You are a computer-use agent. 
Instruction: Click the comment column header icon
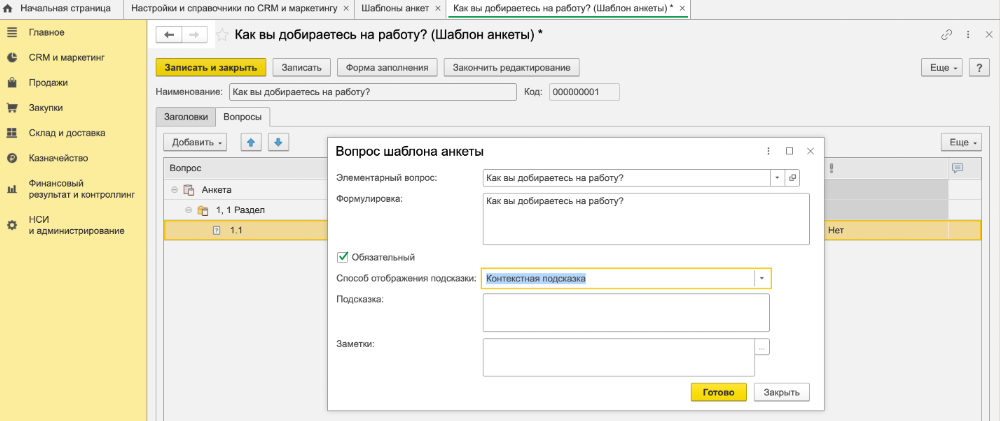click(957, 168)
